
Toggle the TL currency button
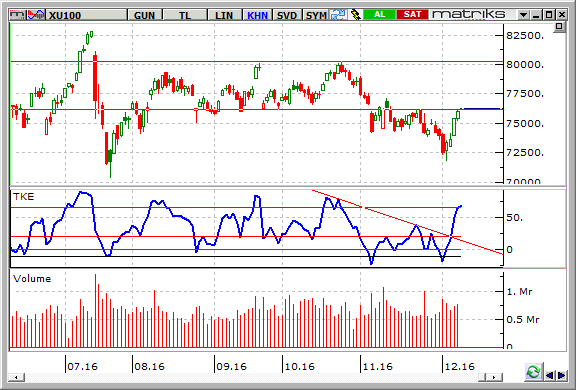[x=185, y=15]
